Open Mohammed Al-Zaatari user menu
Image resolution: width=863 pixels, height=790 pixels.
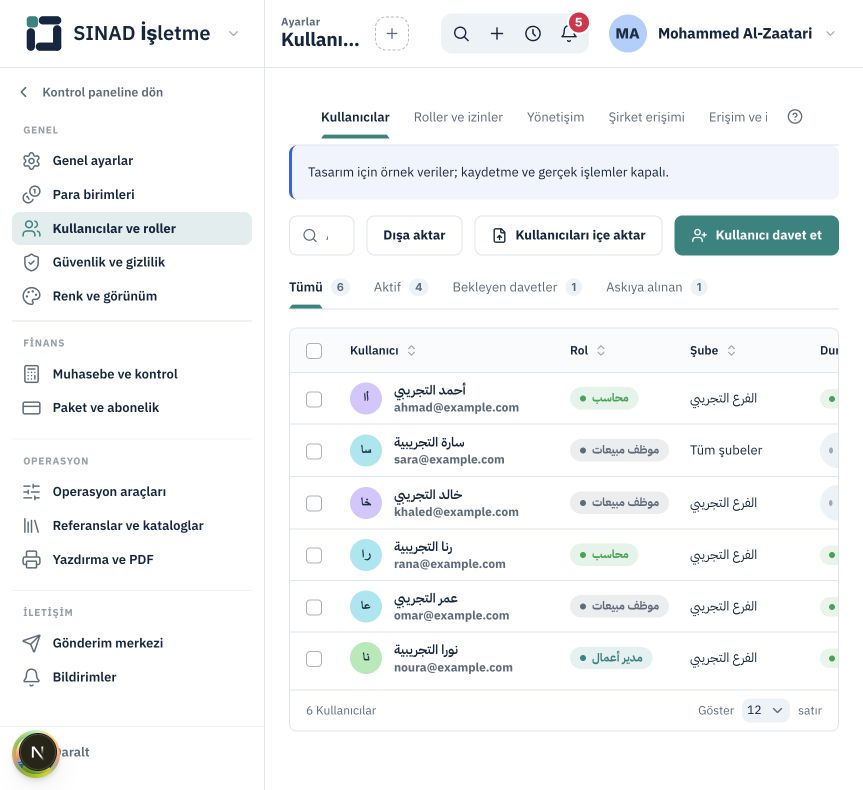pyautogui.click(x=723, y=34)
